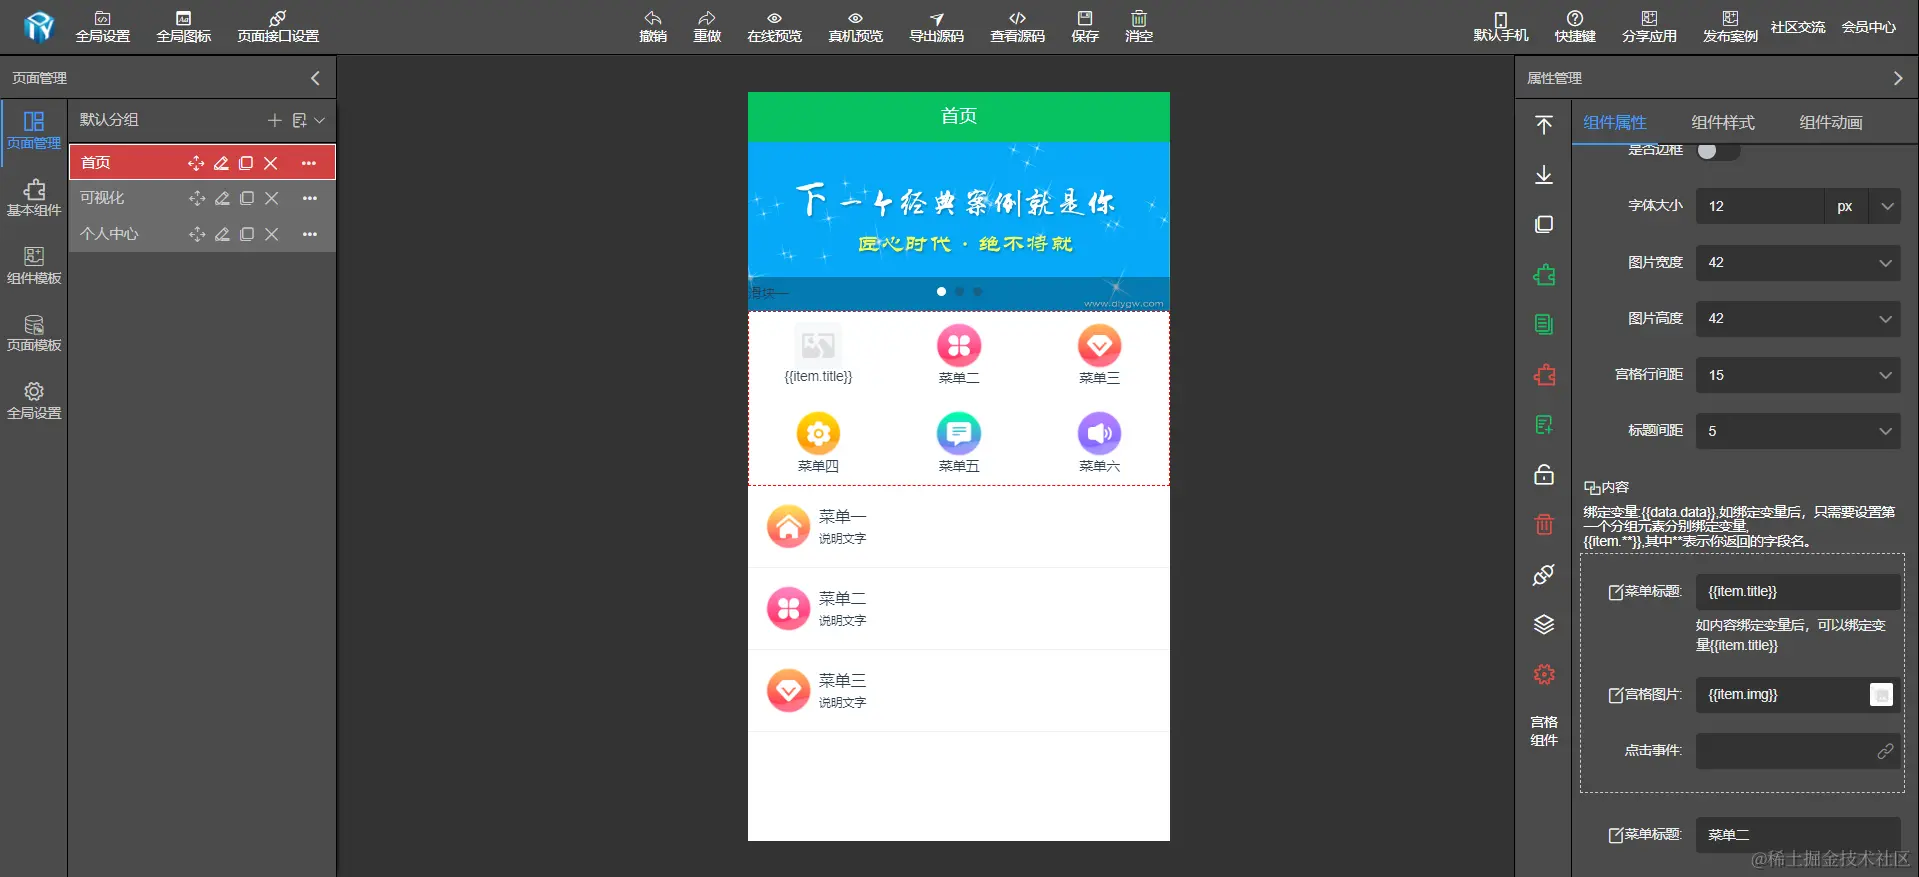Open the 标题间距 dropdown

pyautogui.click(x=1798, y=431)
